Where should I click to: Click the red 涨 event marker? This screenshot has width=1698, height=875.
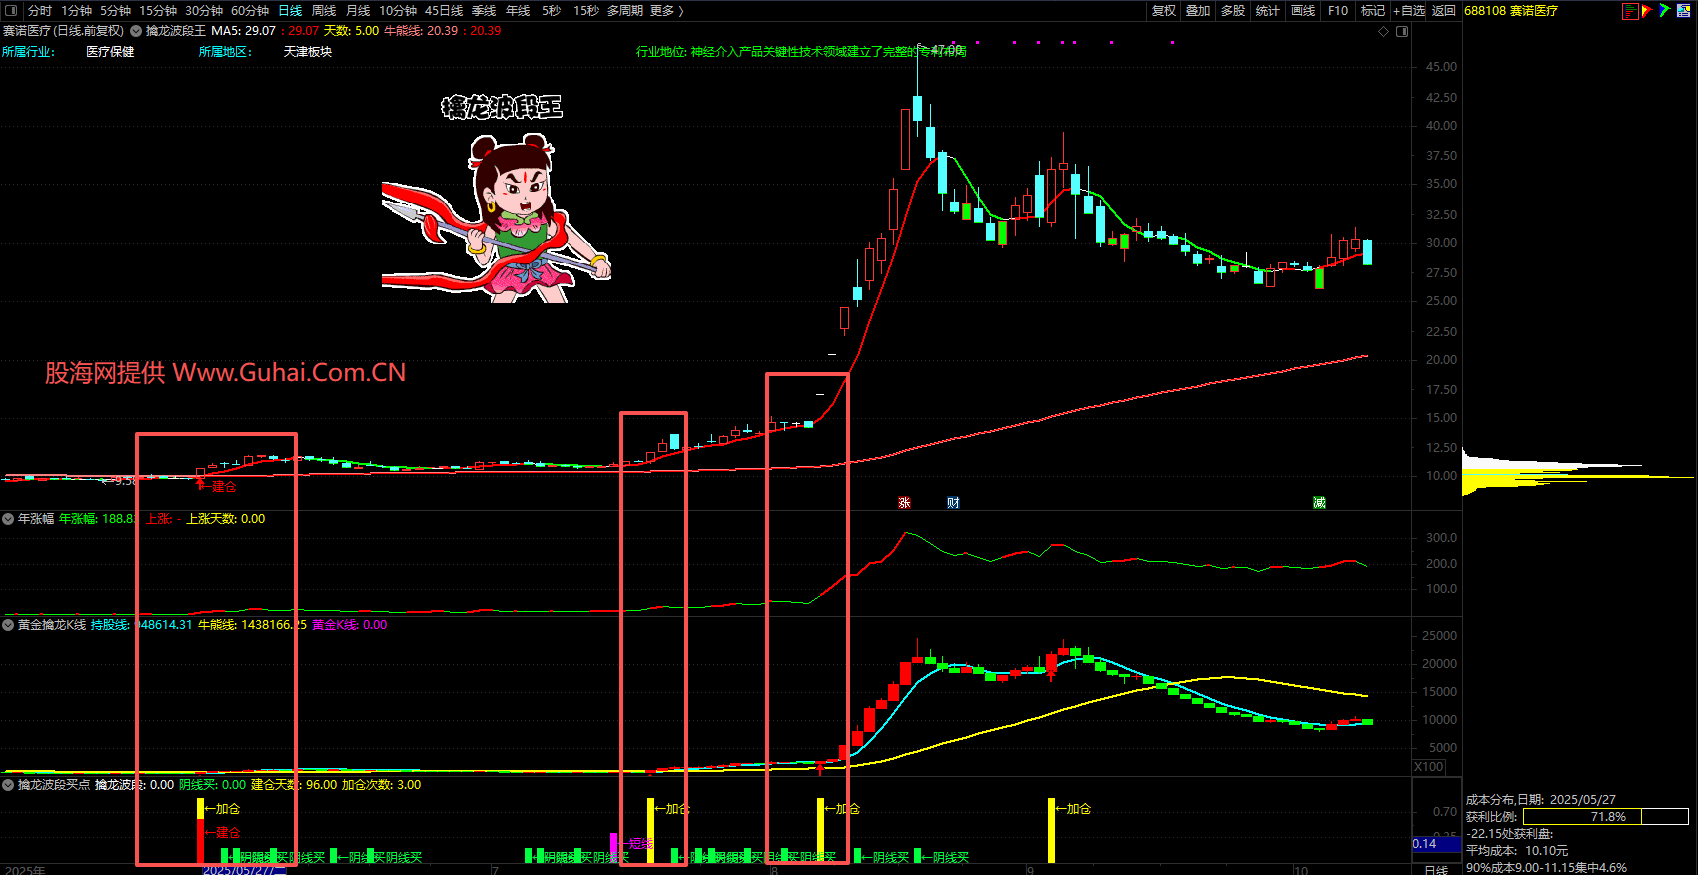click(904, 503)
